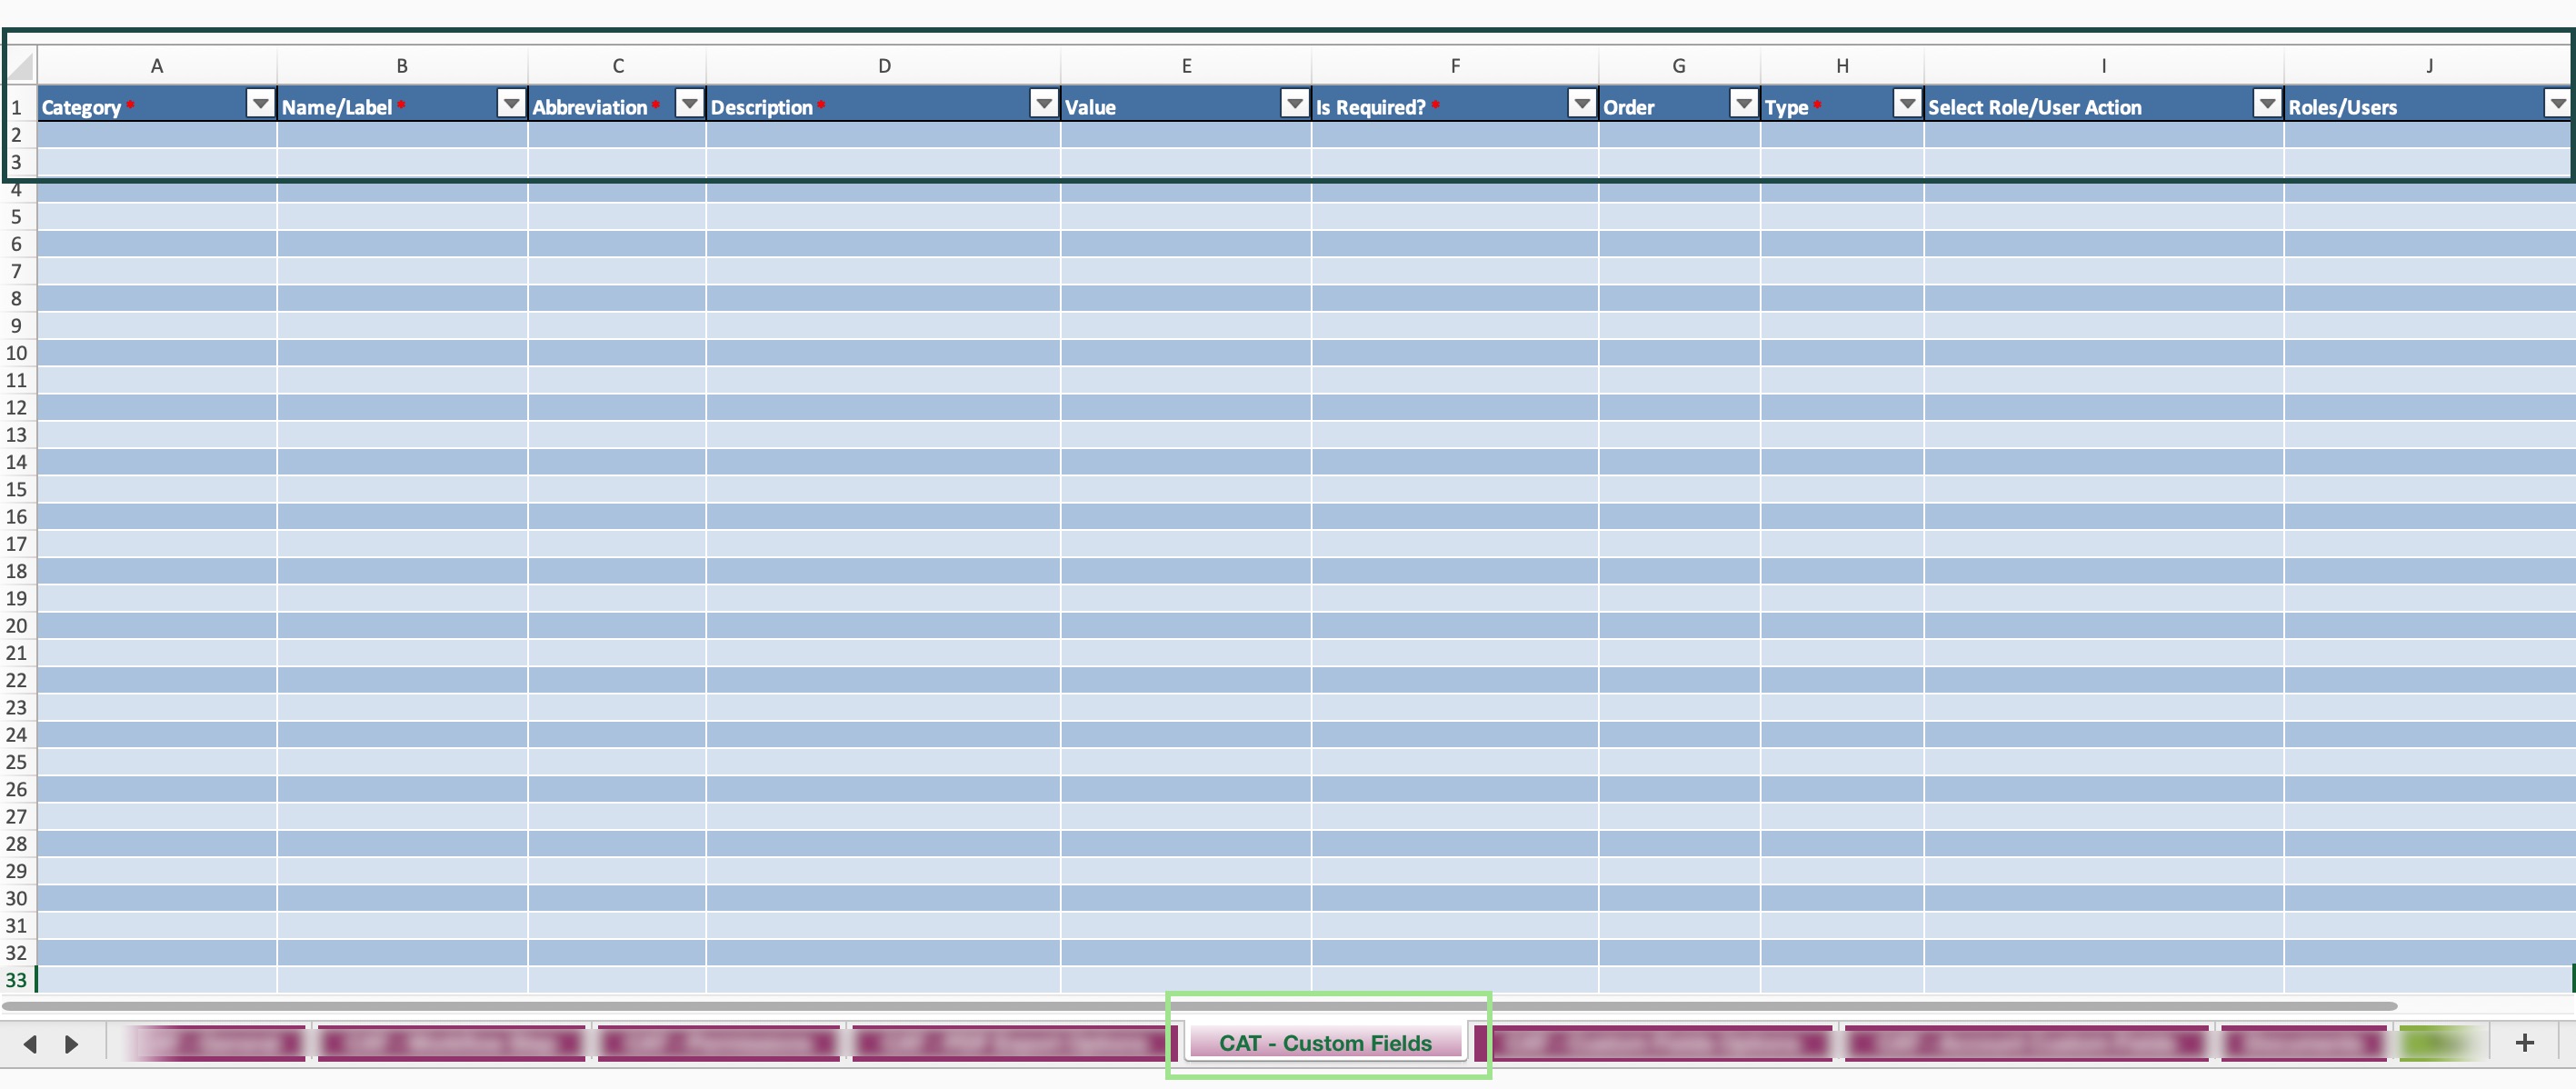
Task: Select column H header
Action: (x=1842, y=66)
